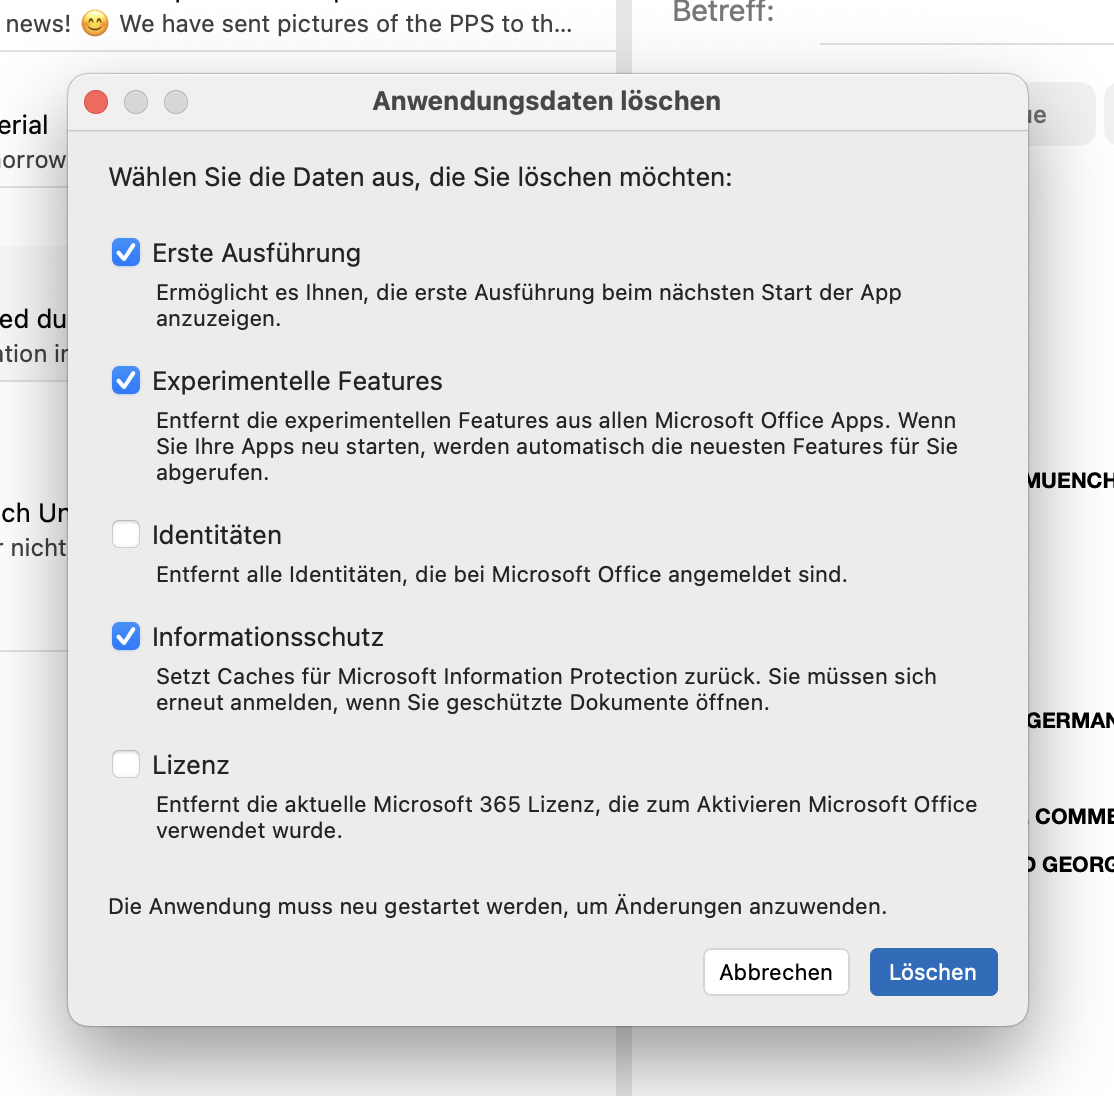This screenshot has height=1096, width=1114.
Task: Click the text 'Entfernt alle Identitäten' description
Action: click(x=502, y=574)
